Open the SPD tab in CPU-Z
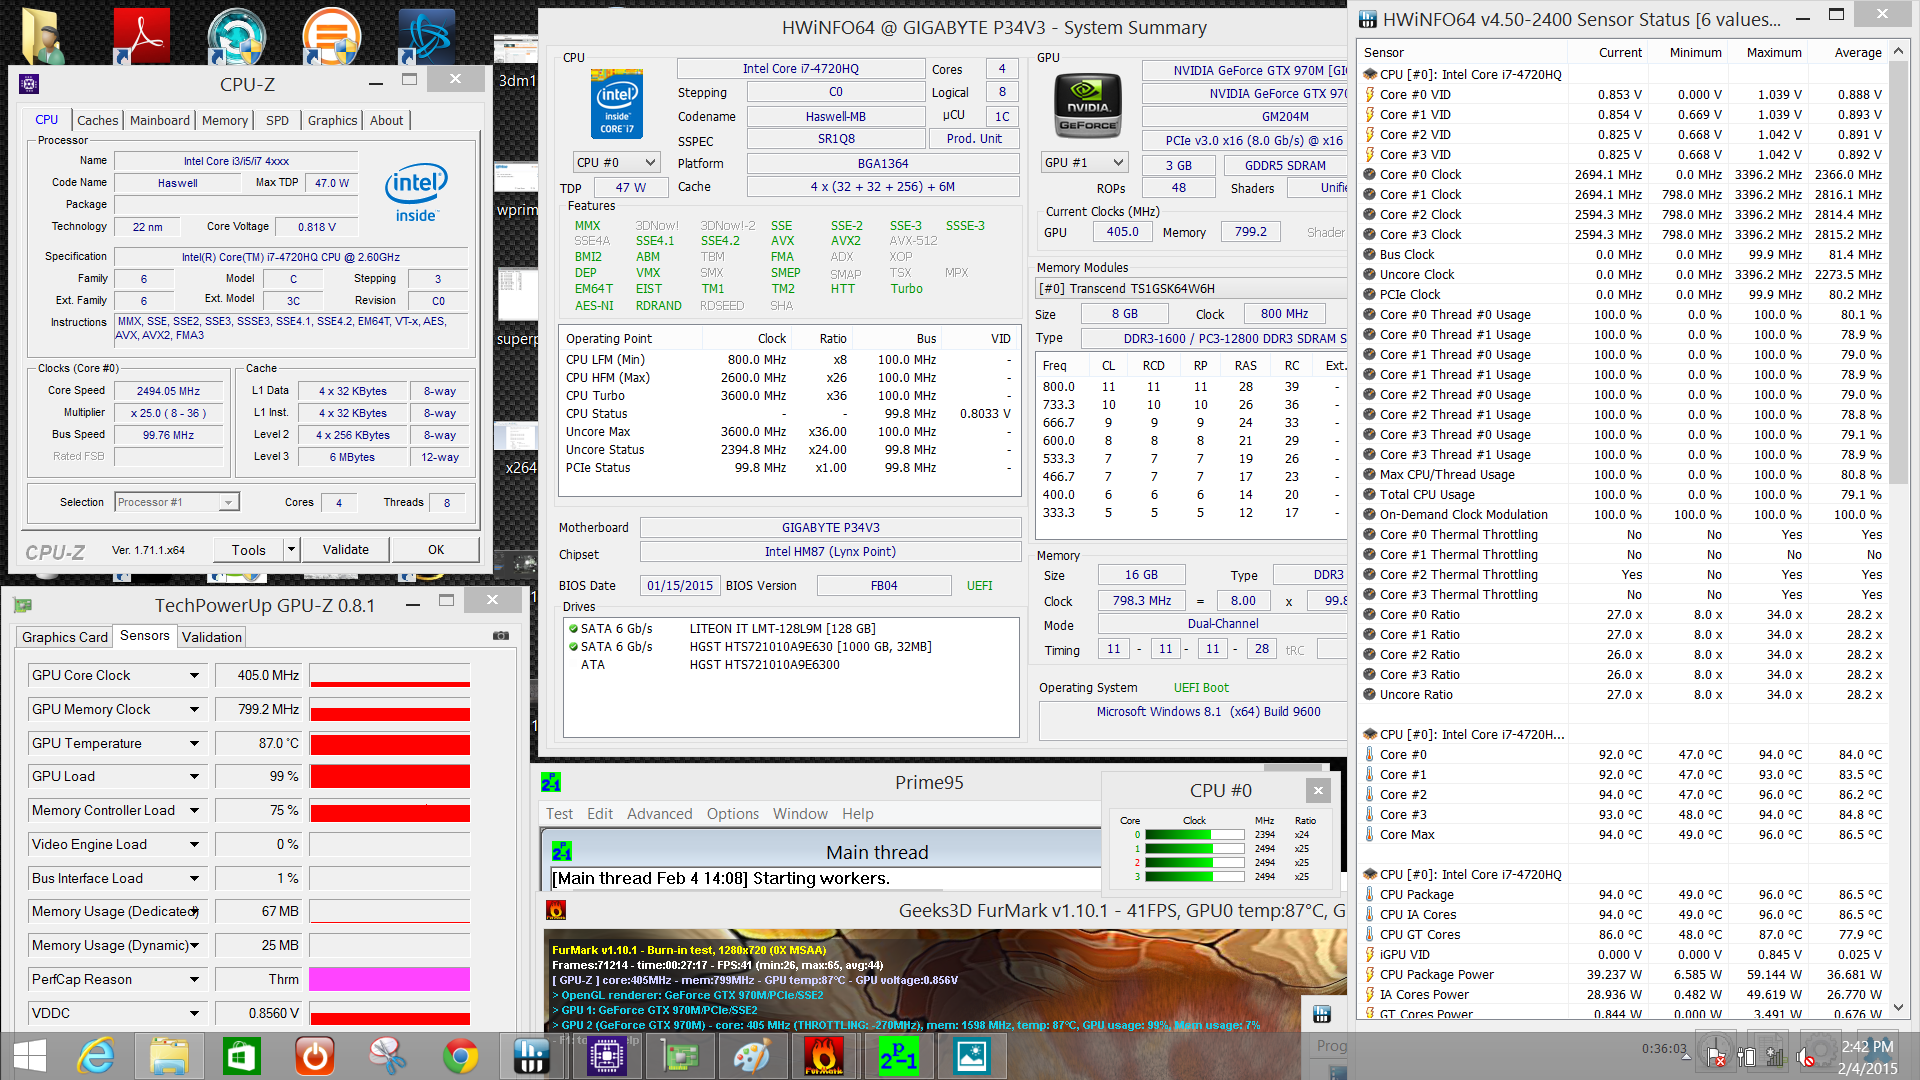The image size is (1920, 1080). coord(277,120)
